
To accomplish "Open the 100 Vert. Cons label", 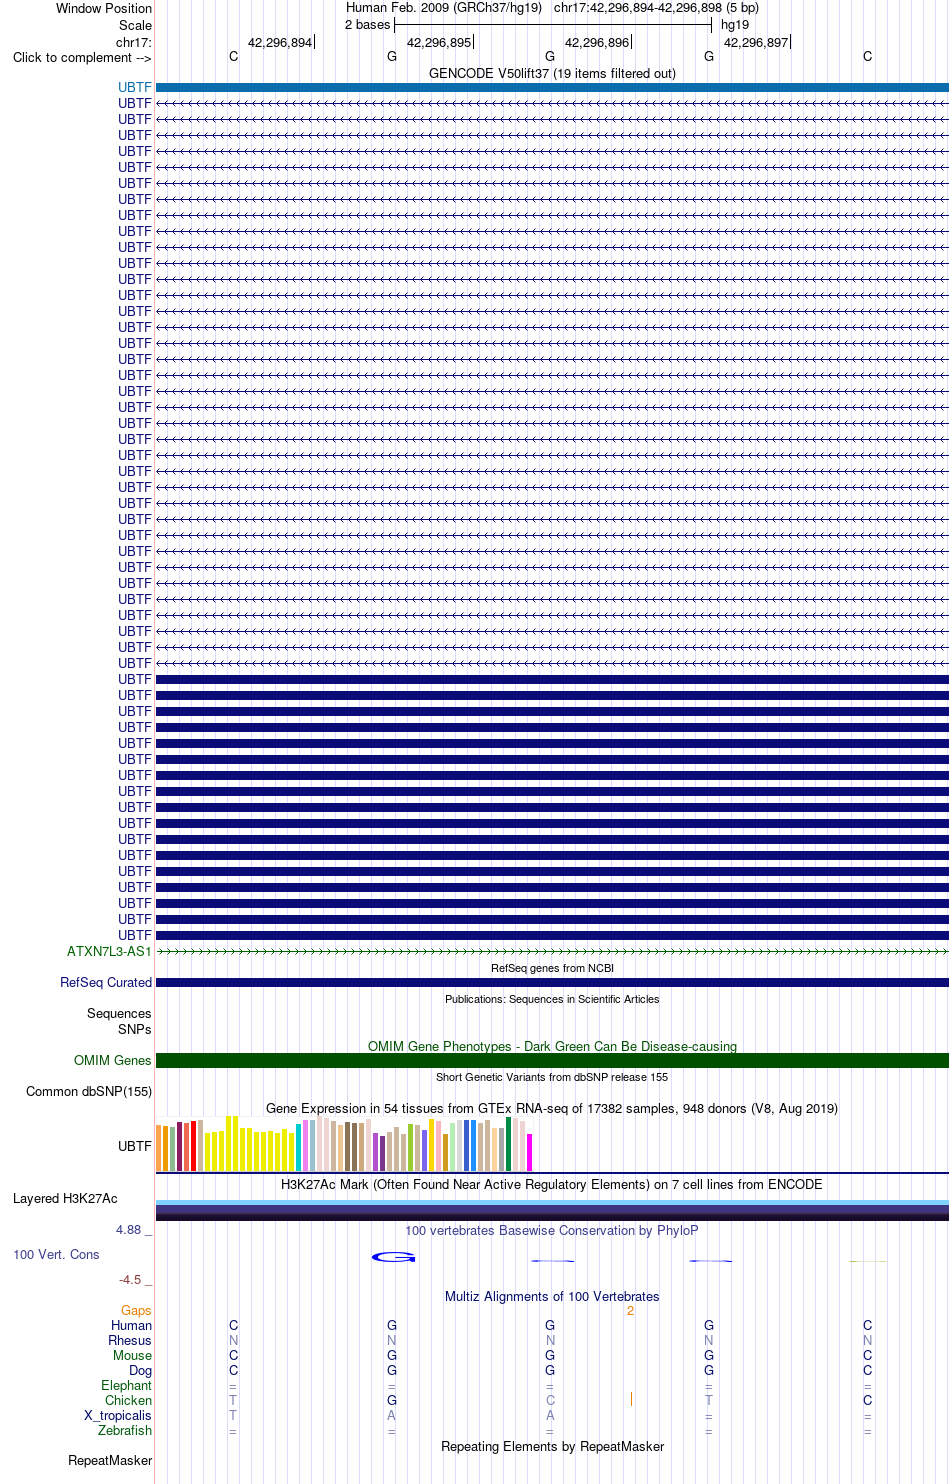I will [56, 1254].
